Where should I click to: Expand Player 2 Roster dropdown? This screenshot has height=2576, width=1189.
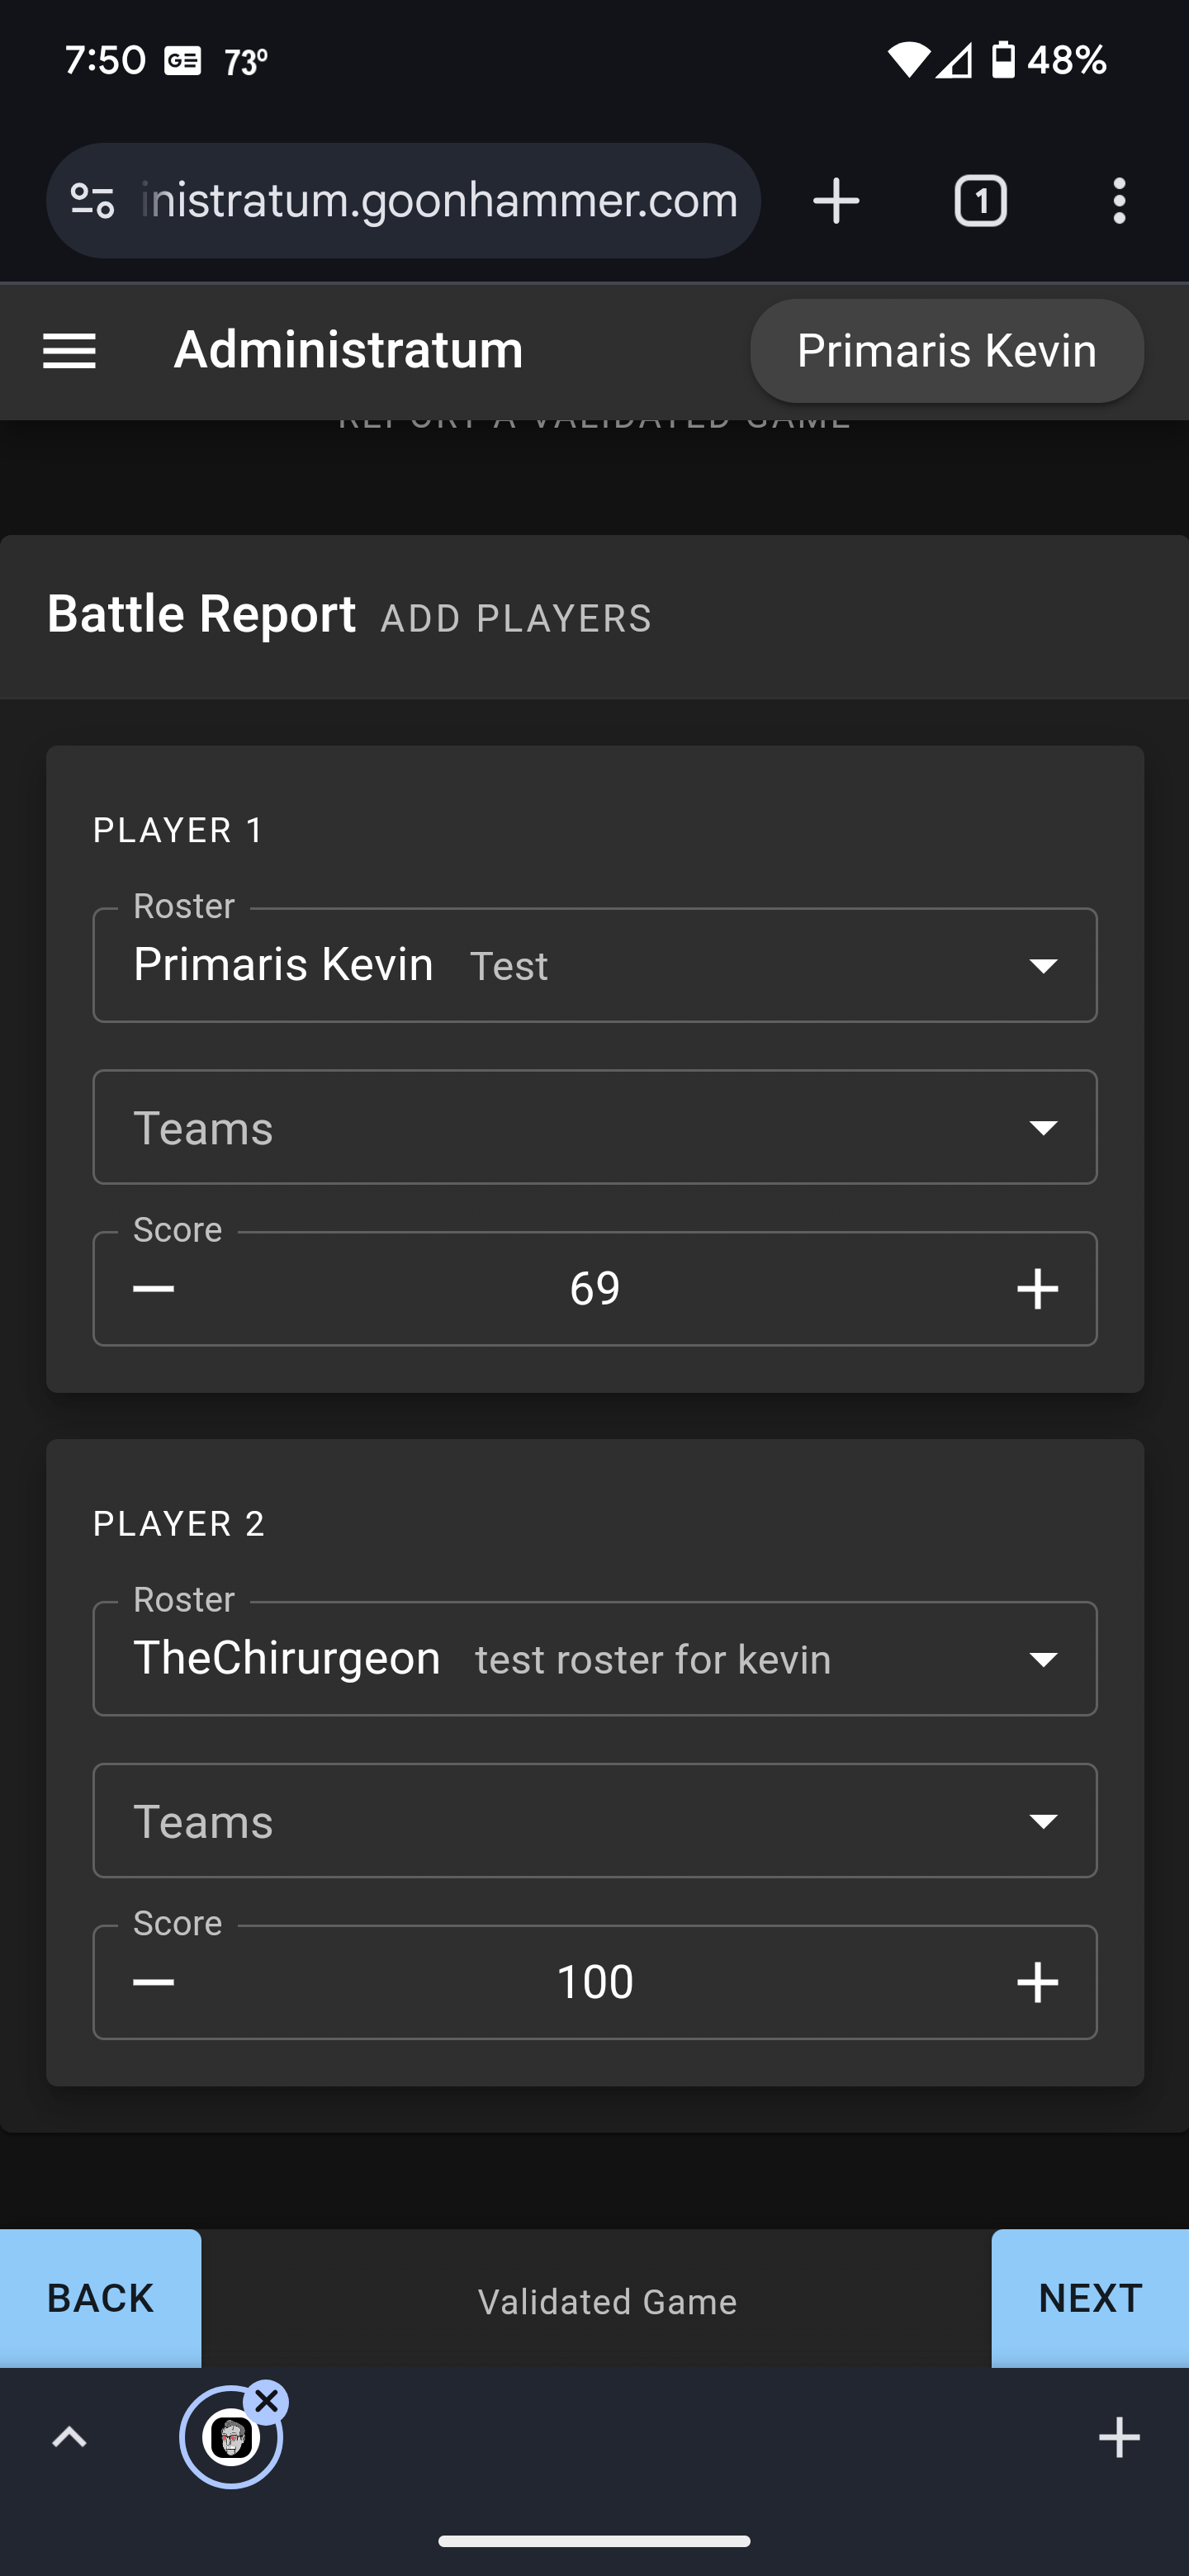[x=1043, y=1660]
